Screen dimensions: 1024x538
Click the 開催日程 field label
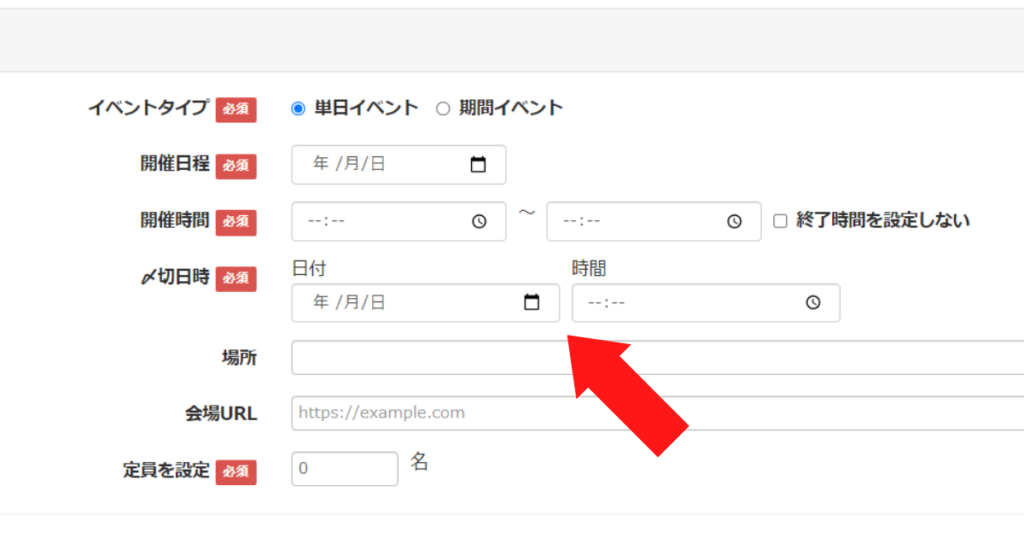point(174,164)
